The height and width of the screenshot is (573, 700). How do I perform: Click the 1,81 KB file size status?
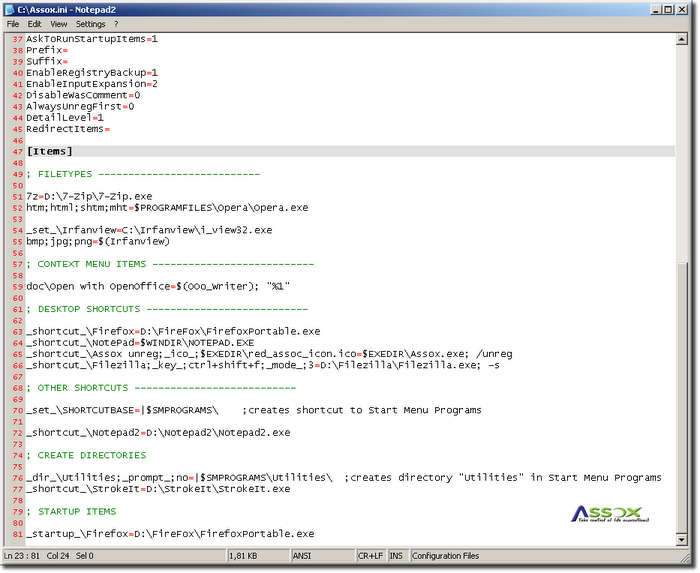click(x=259, y=556)
